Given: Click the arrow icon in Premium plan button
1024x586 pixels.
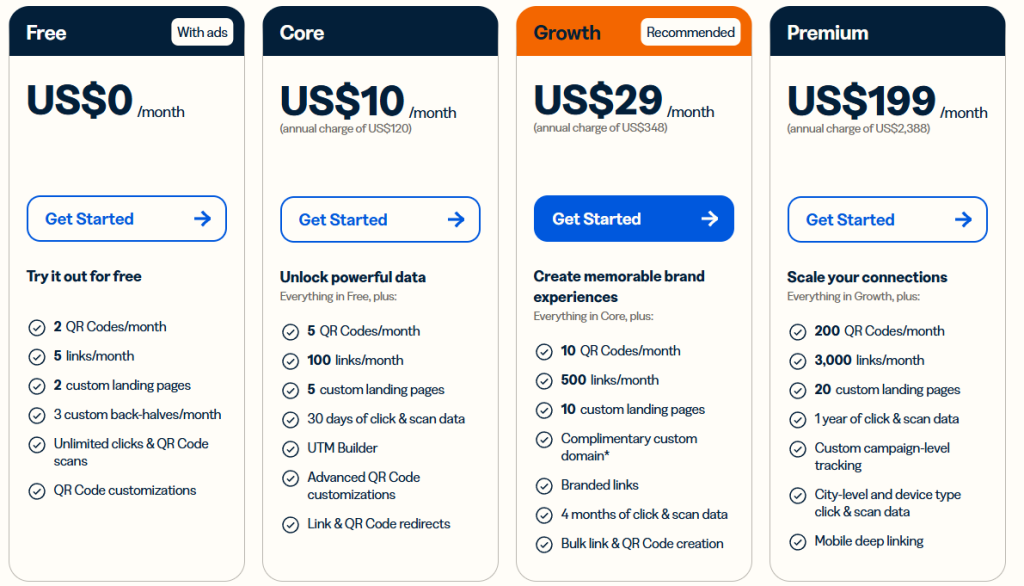Looking at the screenshot, I should tap(963, 219).
